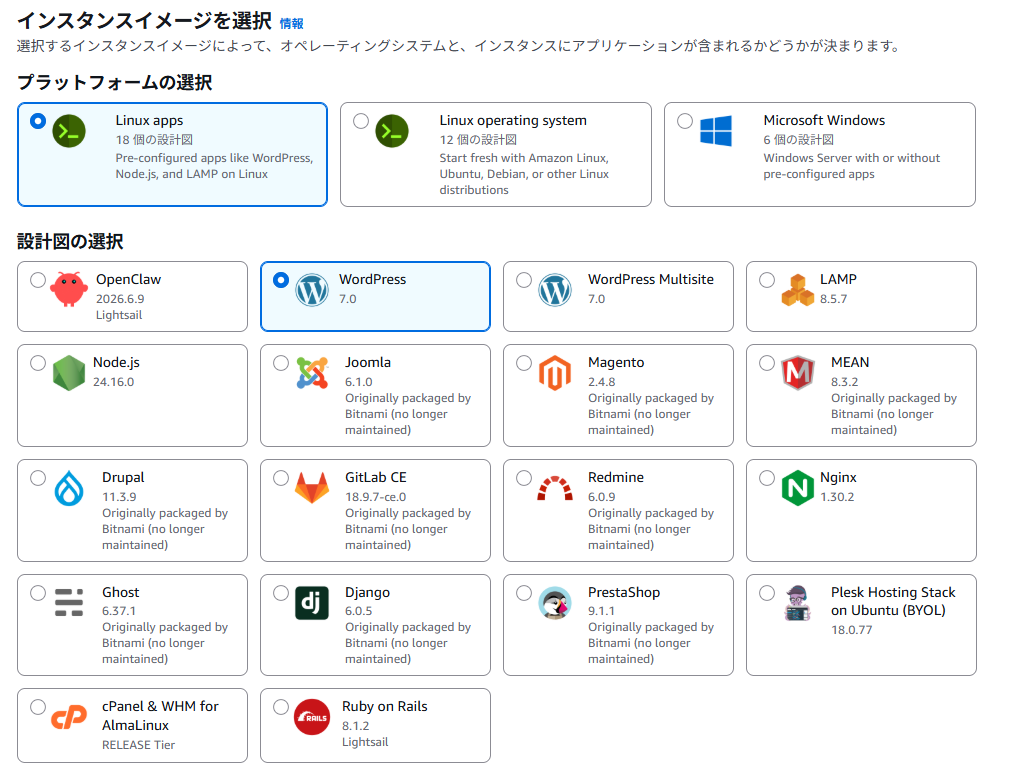Select the WordPress Multisite radio button
Screen dimensions: 1009x770
524,280
